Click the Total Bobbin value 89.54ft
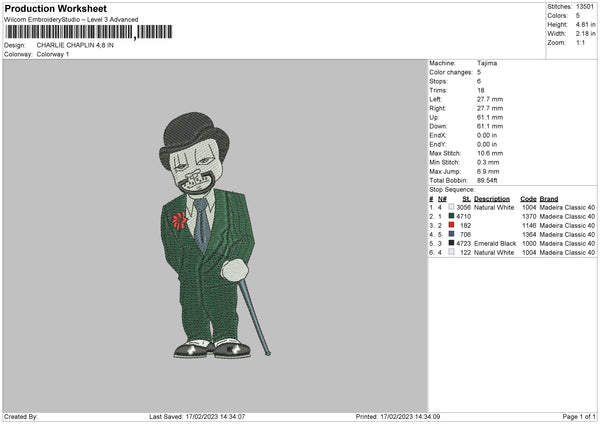This screenshot has height=424, width=600. [x=487, y=181]
